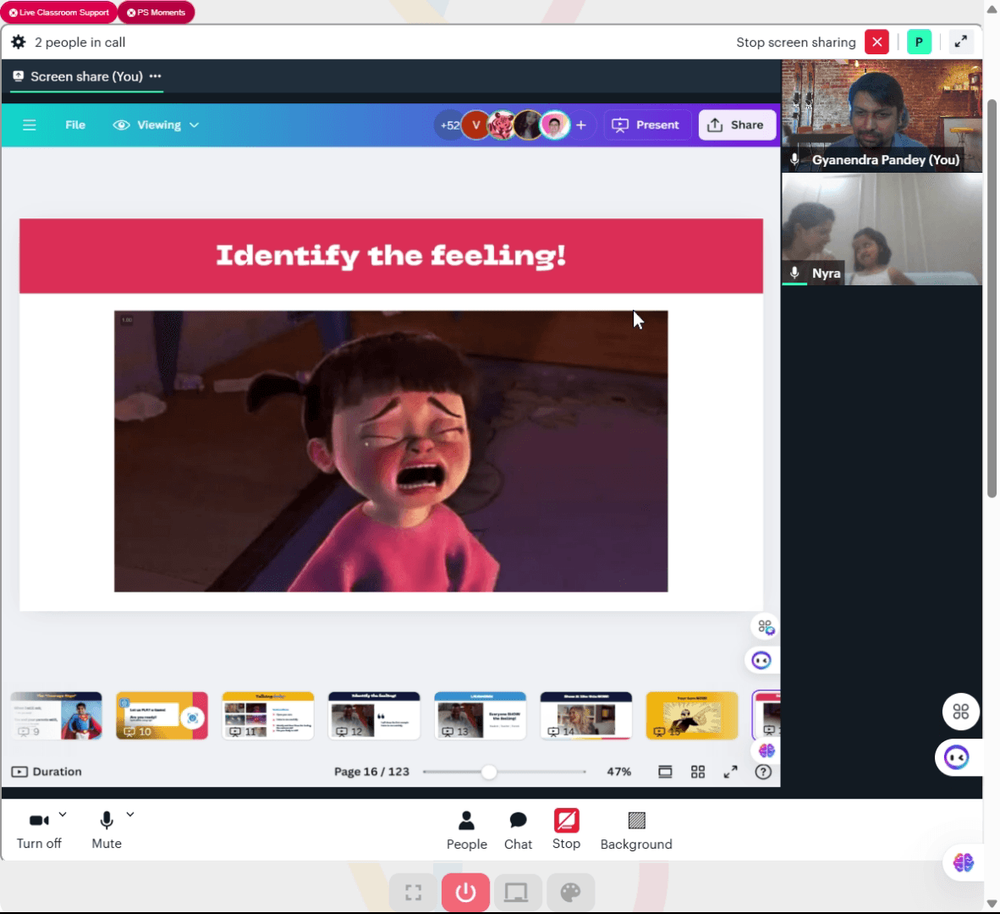This screenshot has height=914, width=1000.
Task: Expand the Viewing mode dropdown
Action: point(156,125)
